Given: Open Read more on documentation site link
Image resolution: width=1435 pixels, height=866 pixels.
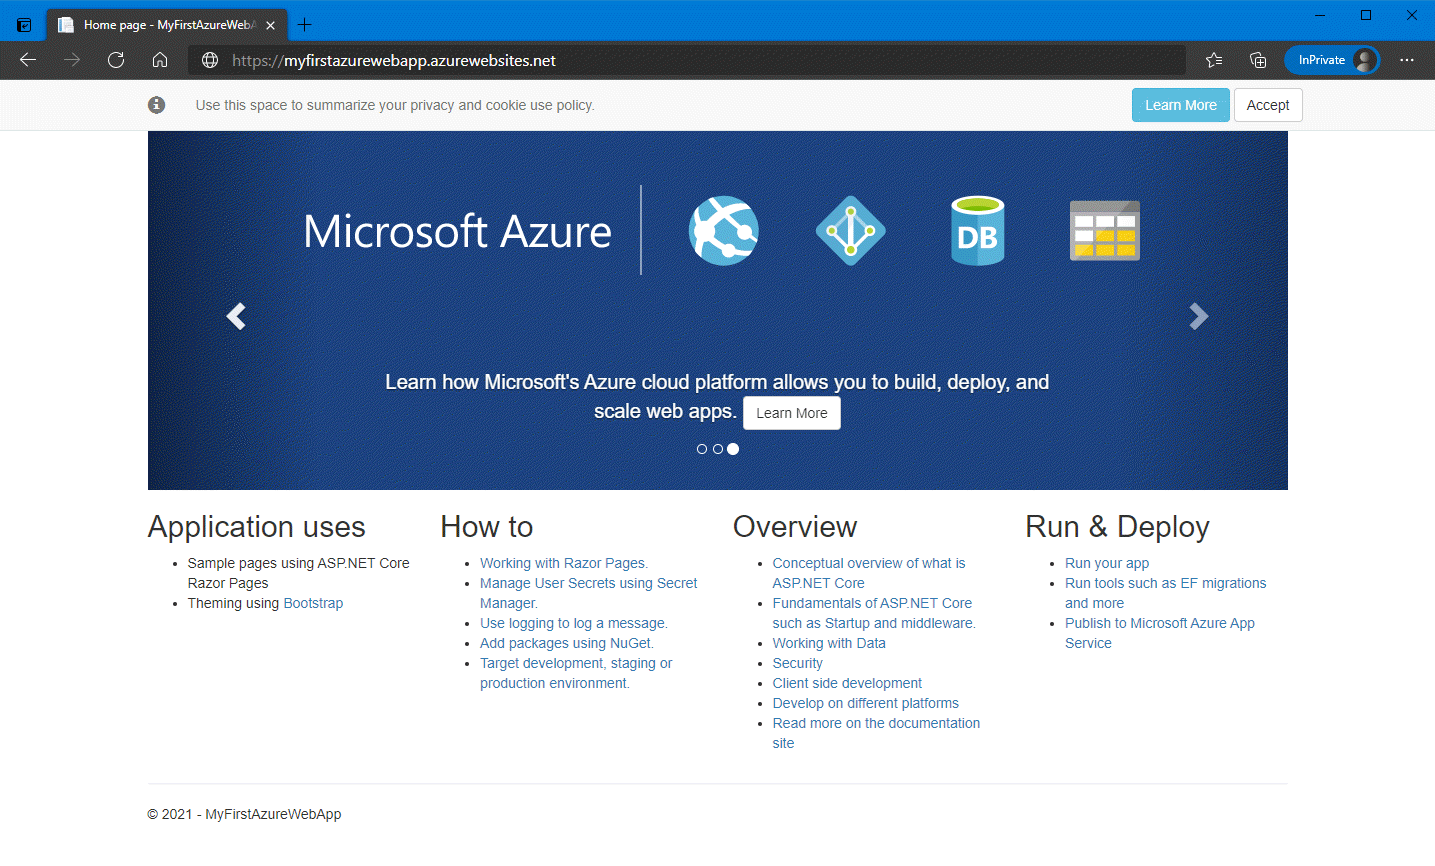Looking at the screenshot, I should pos(876,733).
